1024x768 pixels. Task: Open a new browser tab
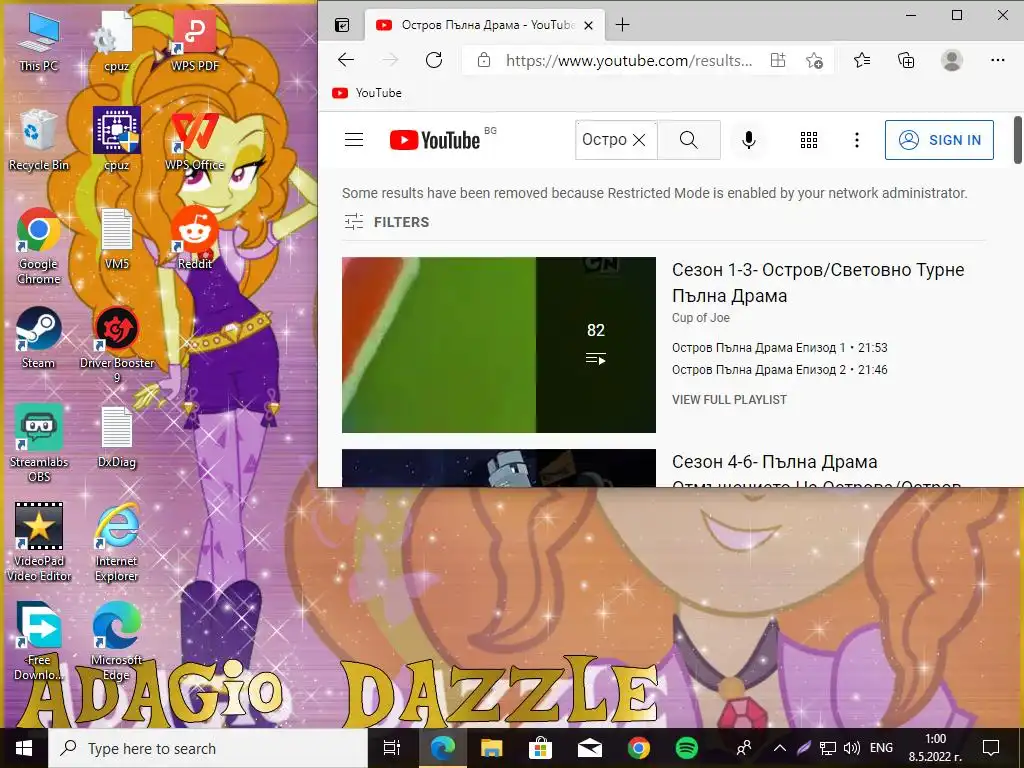coord(622,25)
